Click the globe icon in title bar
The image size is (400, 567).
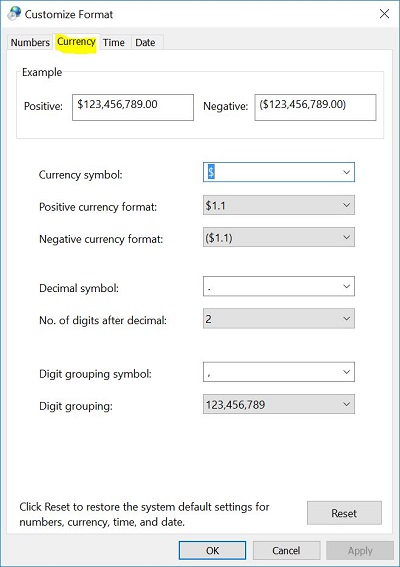coord(14,13)
